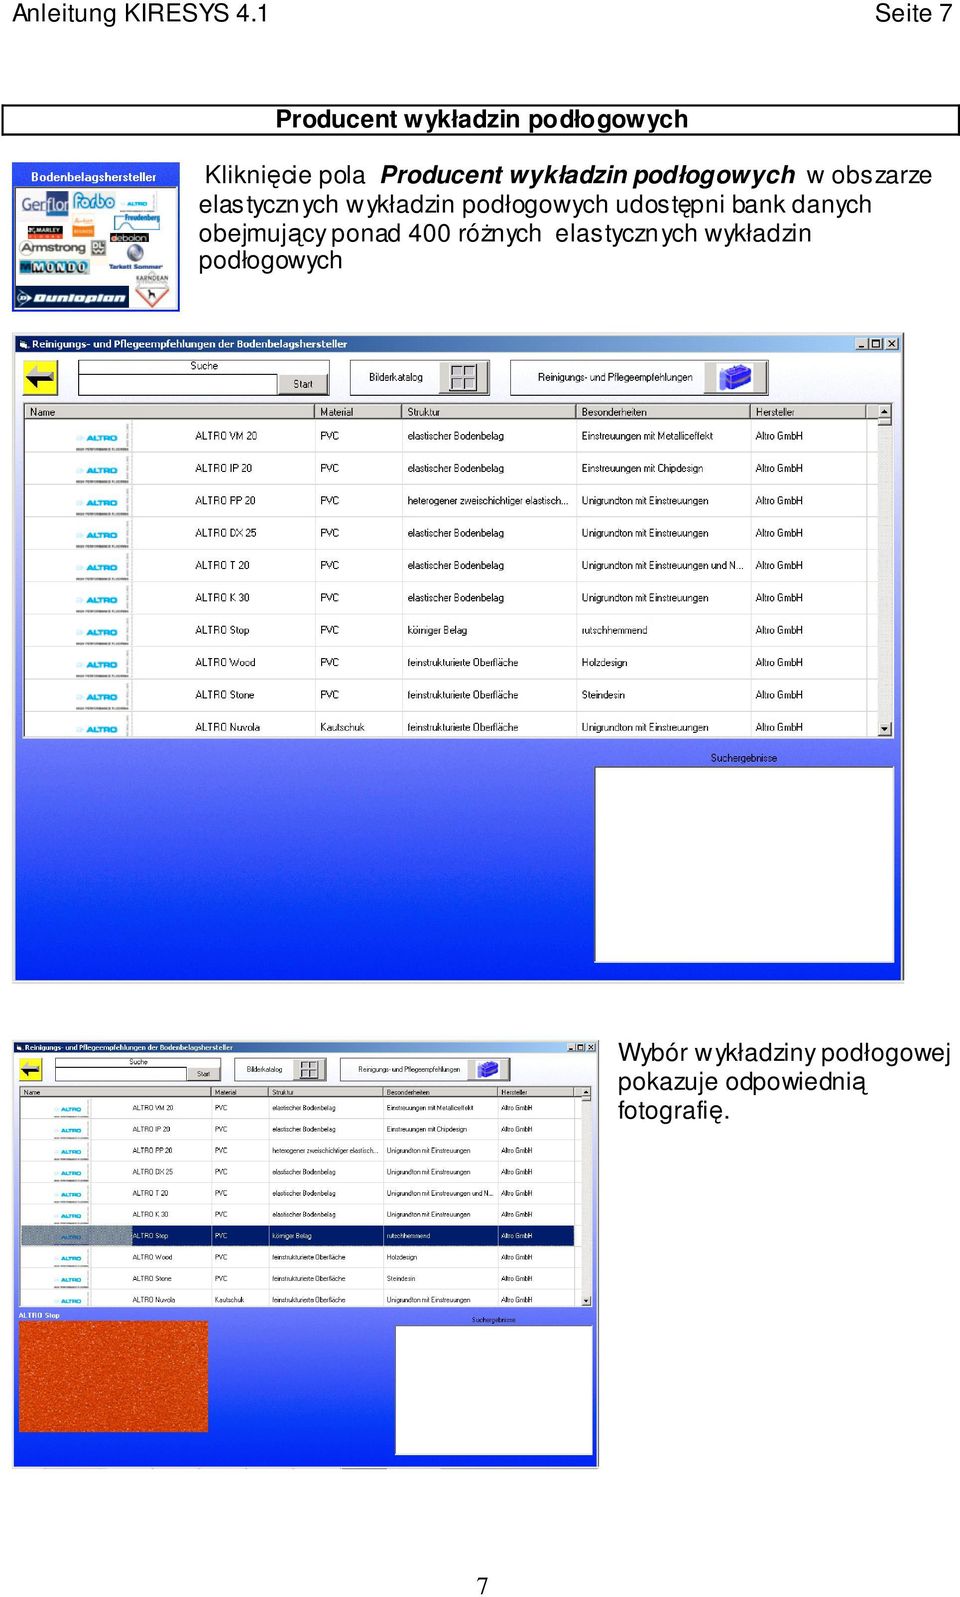The width and height of the screenshot is (960, 1597).
Task: Click the Armstrong logo in Bodenbelagshersteller tile
Action: [x=53, y=247]
